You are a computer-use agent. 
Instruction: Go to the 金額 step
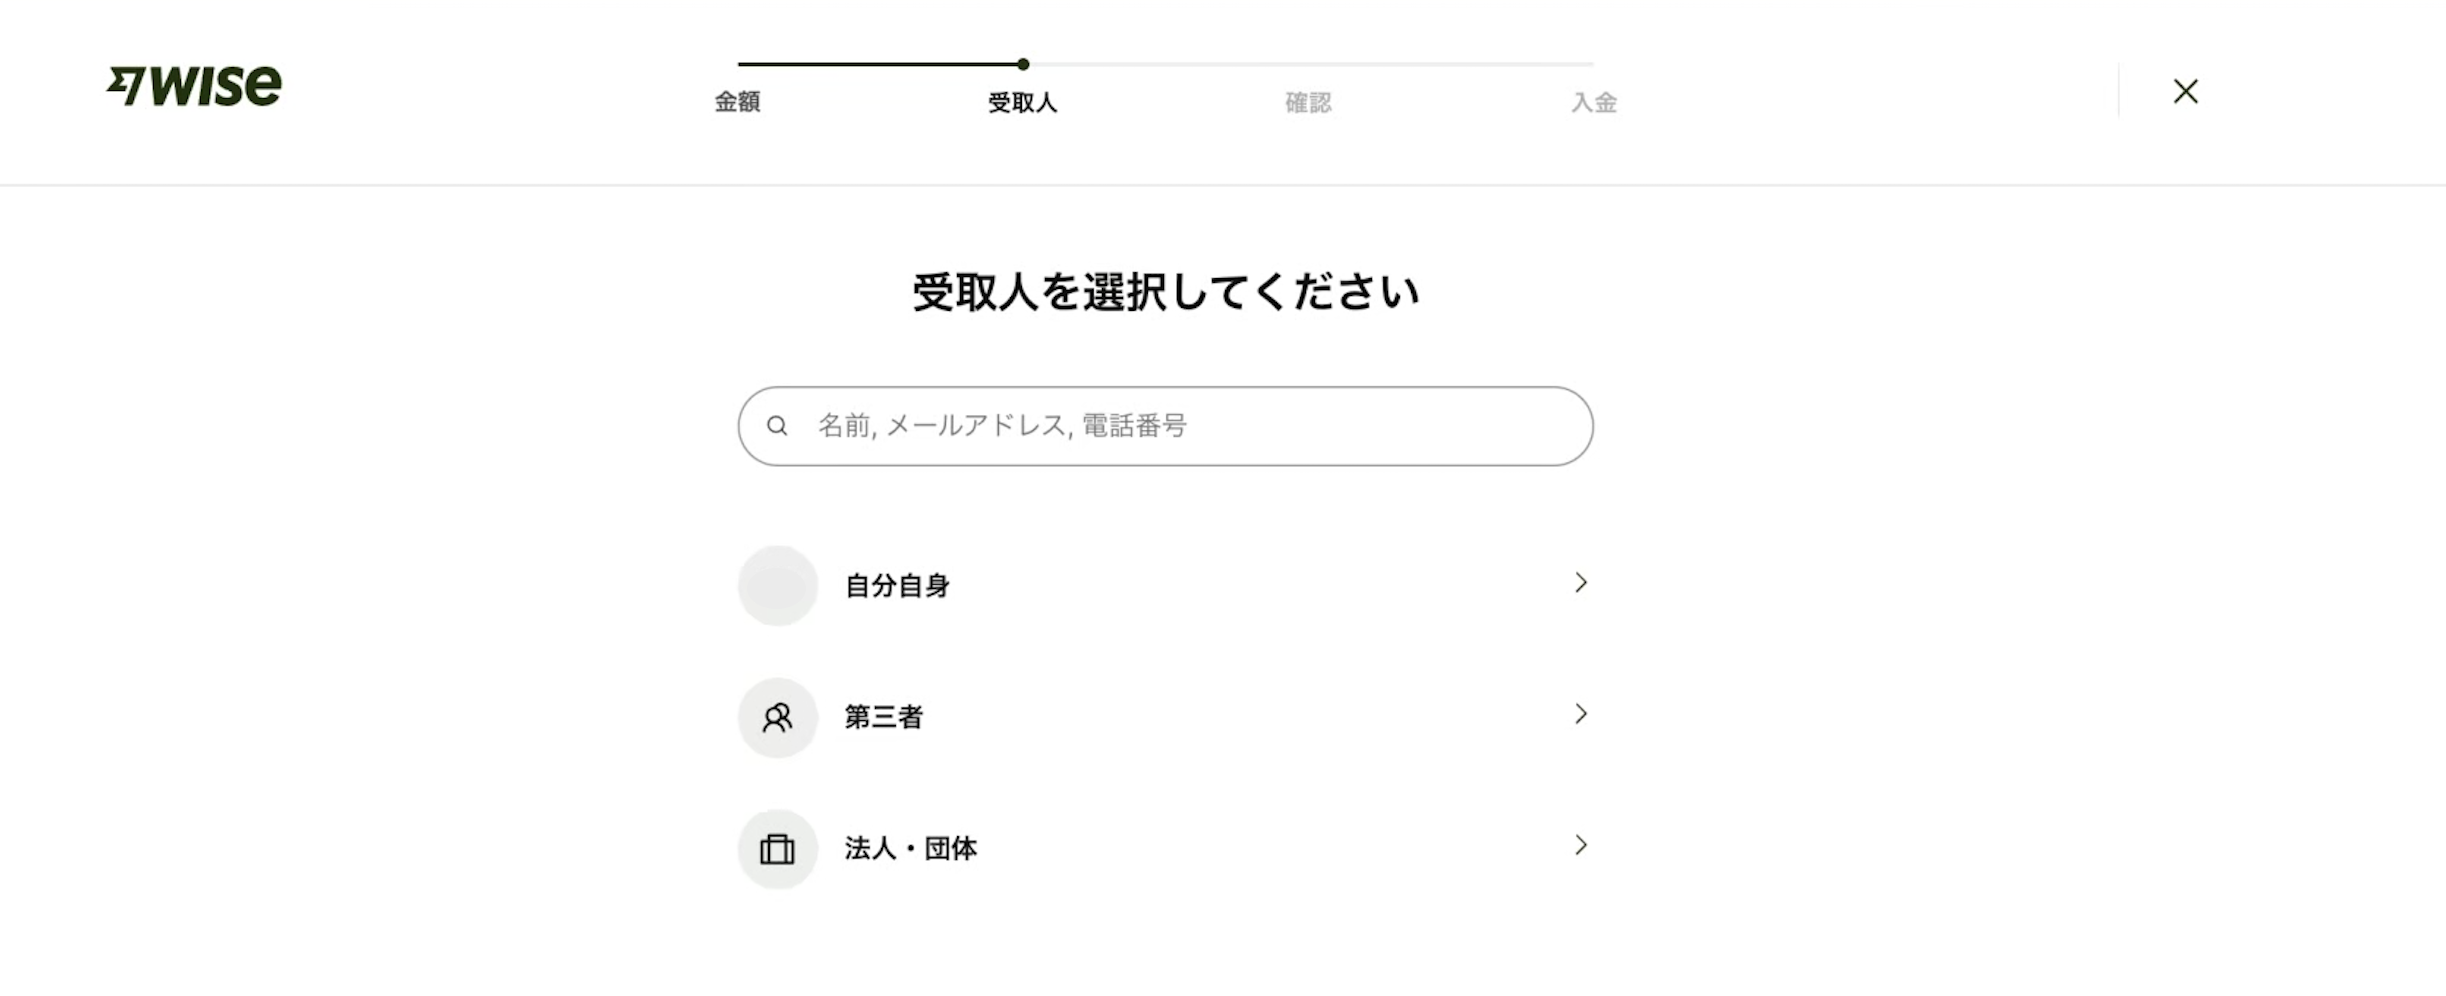[x=737, y=102]
